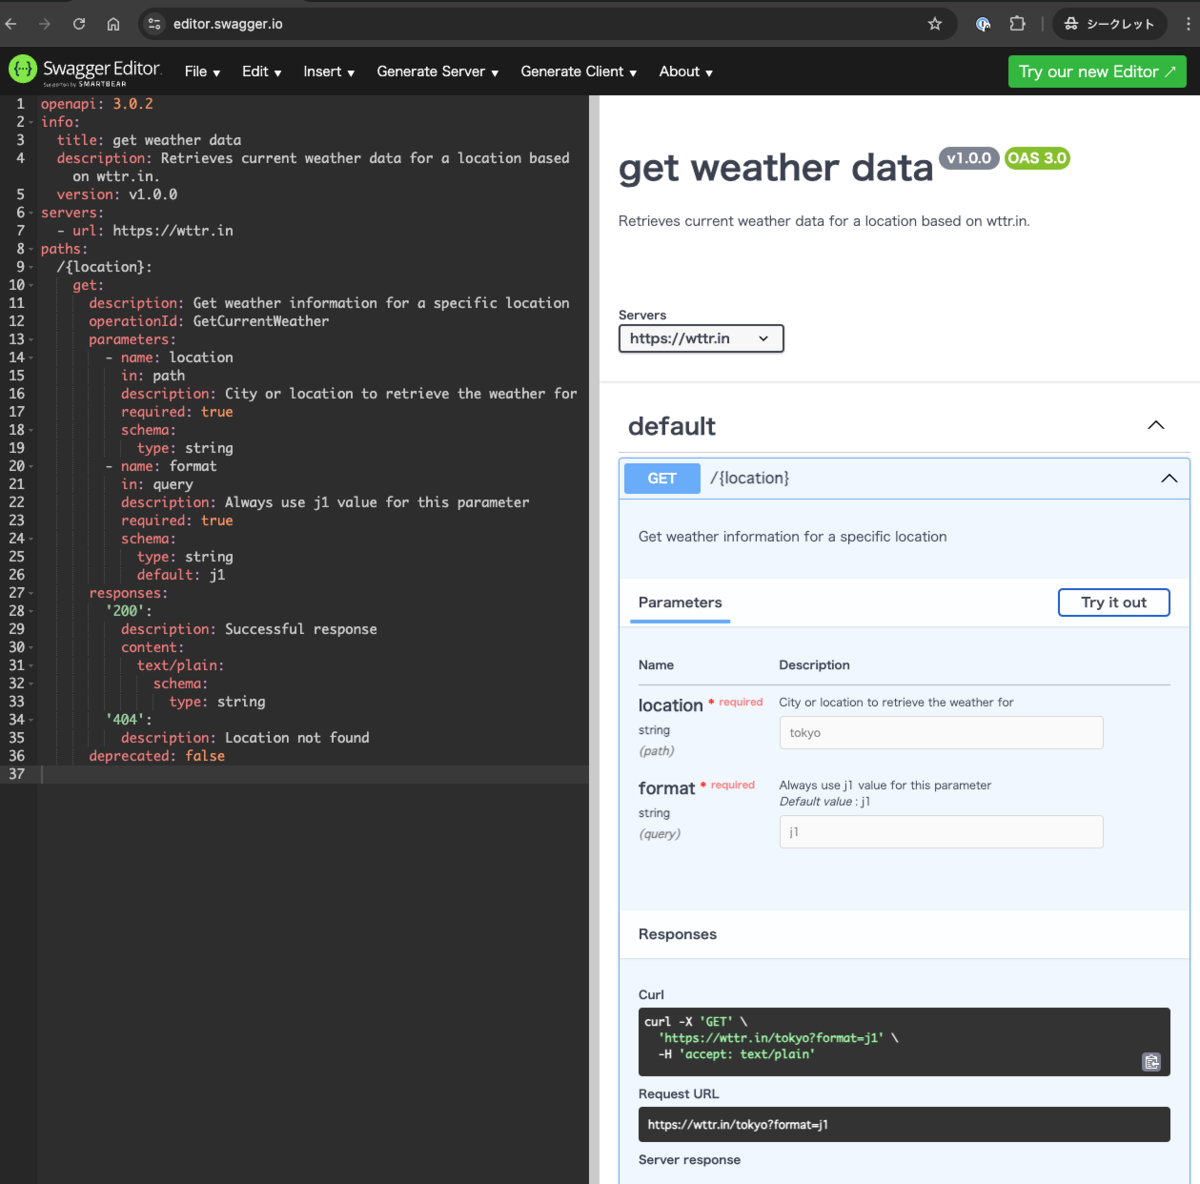
Task: Click the Swagger Editor logo
Action: coord(85,70)
